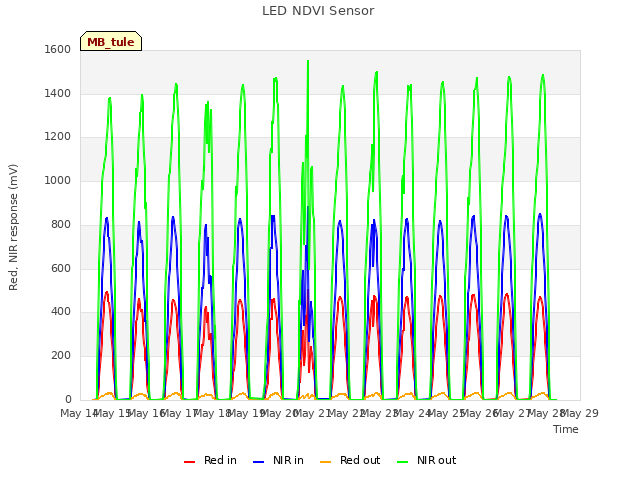Click the 800 y-axis tick value
Viewport: 640px width, 480px height.
coord(61,224)
